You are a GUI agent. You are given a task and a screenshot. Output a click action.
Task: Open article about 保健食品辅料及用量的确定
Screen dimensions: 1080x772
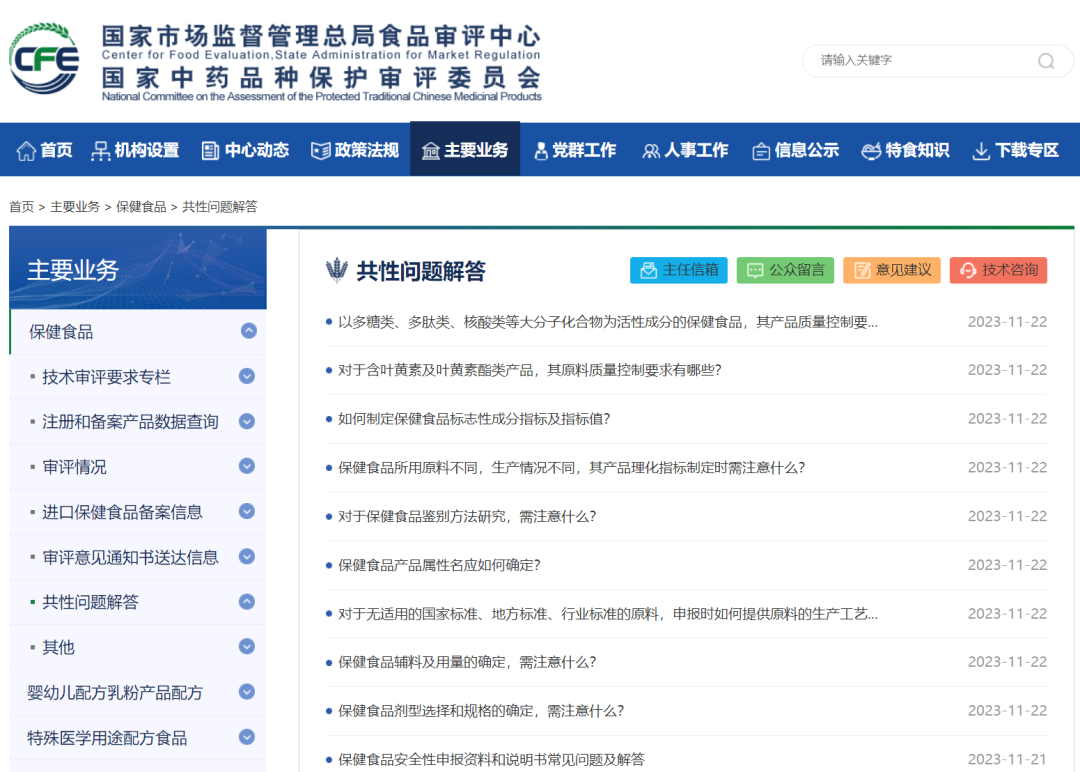[x=467, y=663]
